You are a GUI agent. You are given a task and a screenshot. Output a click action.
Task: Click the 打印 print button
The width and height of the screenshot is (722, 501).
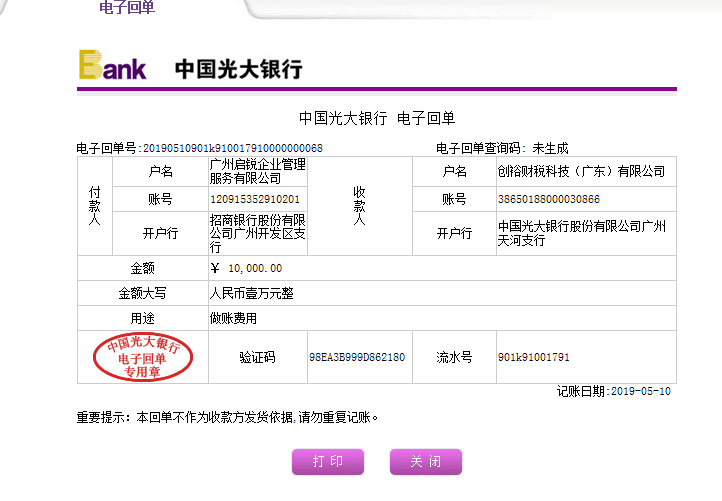(328, 461)
